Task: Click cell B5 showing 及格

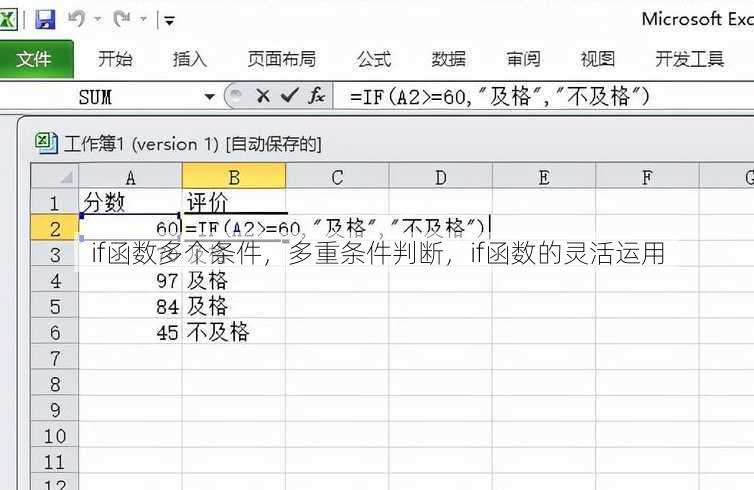Action: click(x=234, y=306)
